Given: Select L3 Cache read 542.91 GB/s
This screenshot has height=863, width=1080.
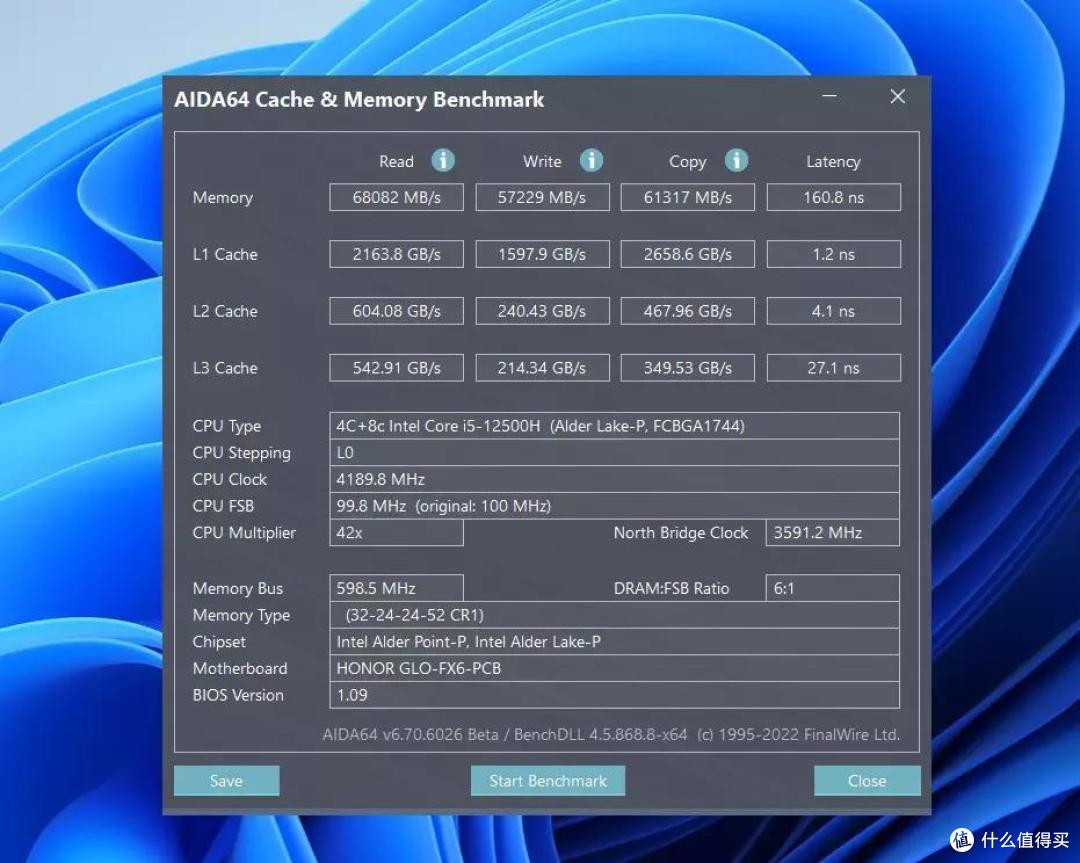Looking at the screenshot, I should [397, 368].
